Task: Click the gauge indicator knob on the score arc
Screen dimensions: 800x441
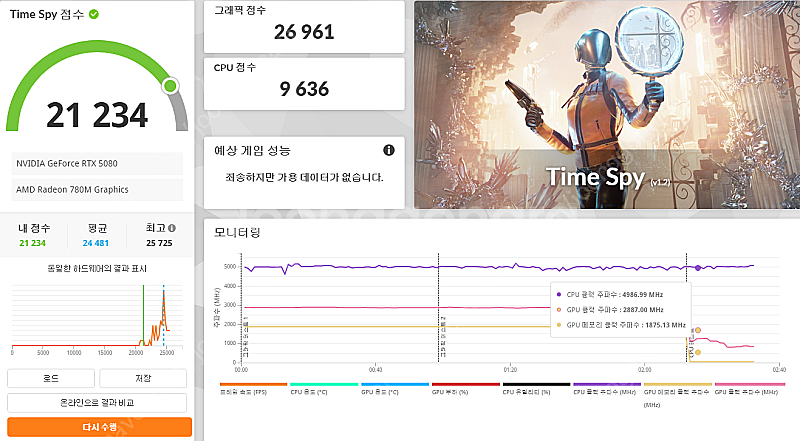Action: (x=170, y=86)
